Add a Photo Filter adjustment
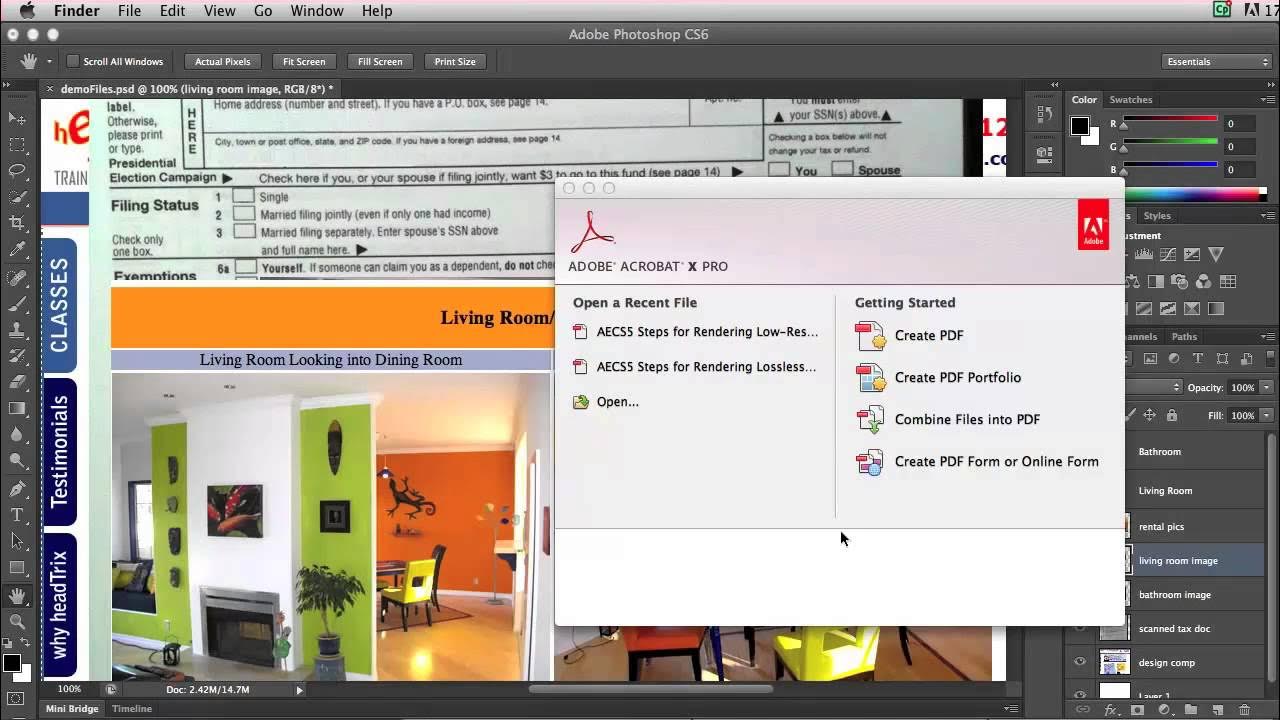 [1181, 281]
